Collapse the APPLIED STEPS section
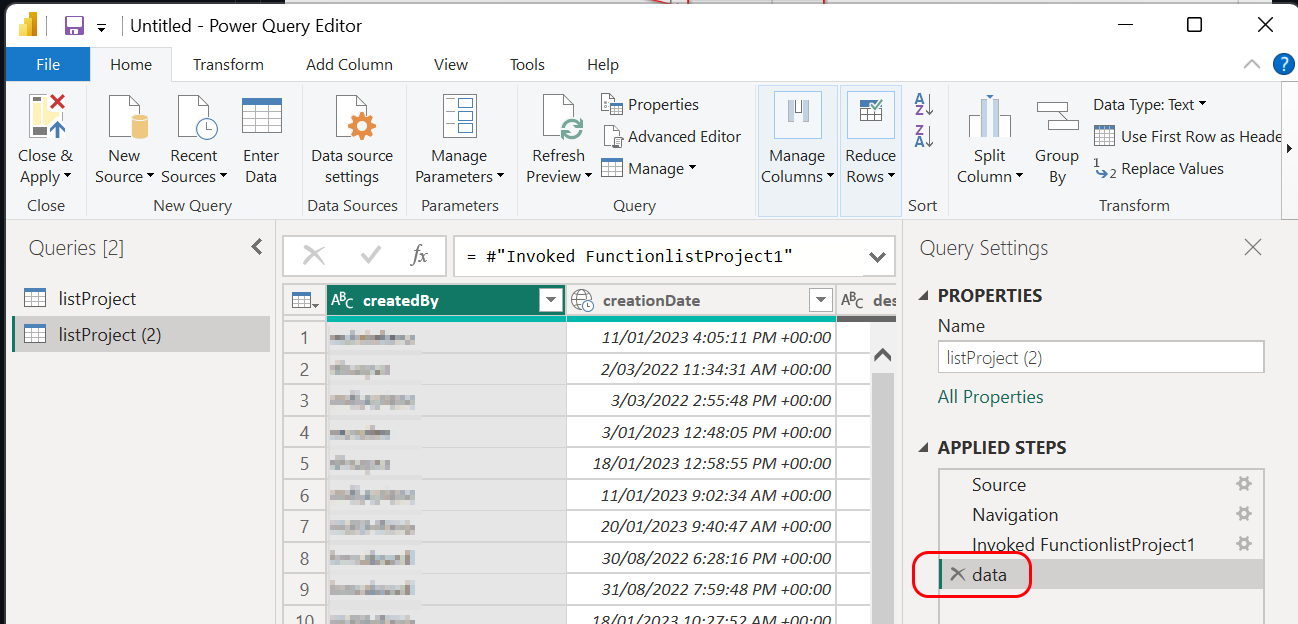 click(923, 448)
